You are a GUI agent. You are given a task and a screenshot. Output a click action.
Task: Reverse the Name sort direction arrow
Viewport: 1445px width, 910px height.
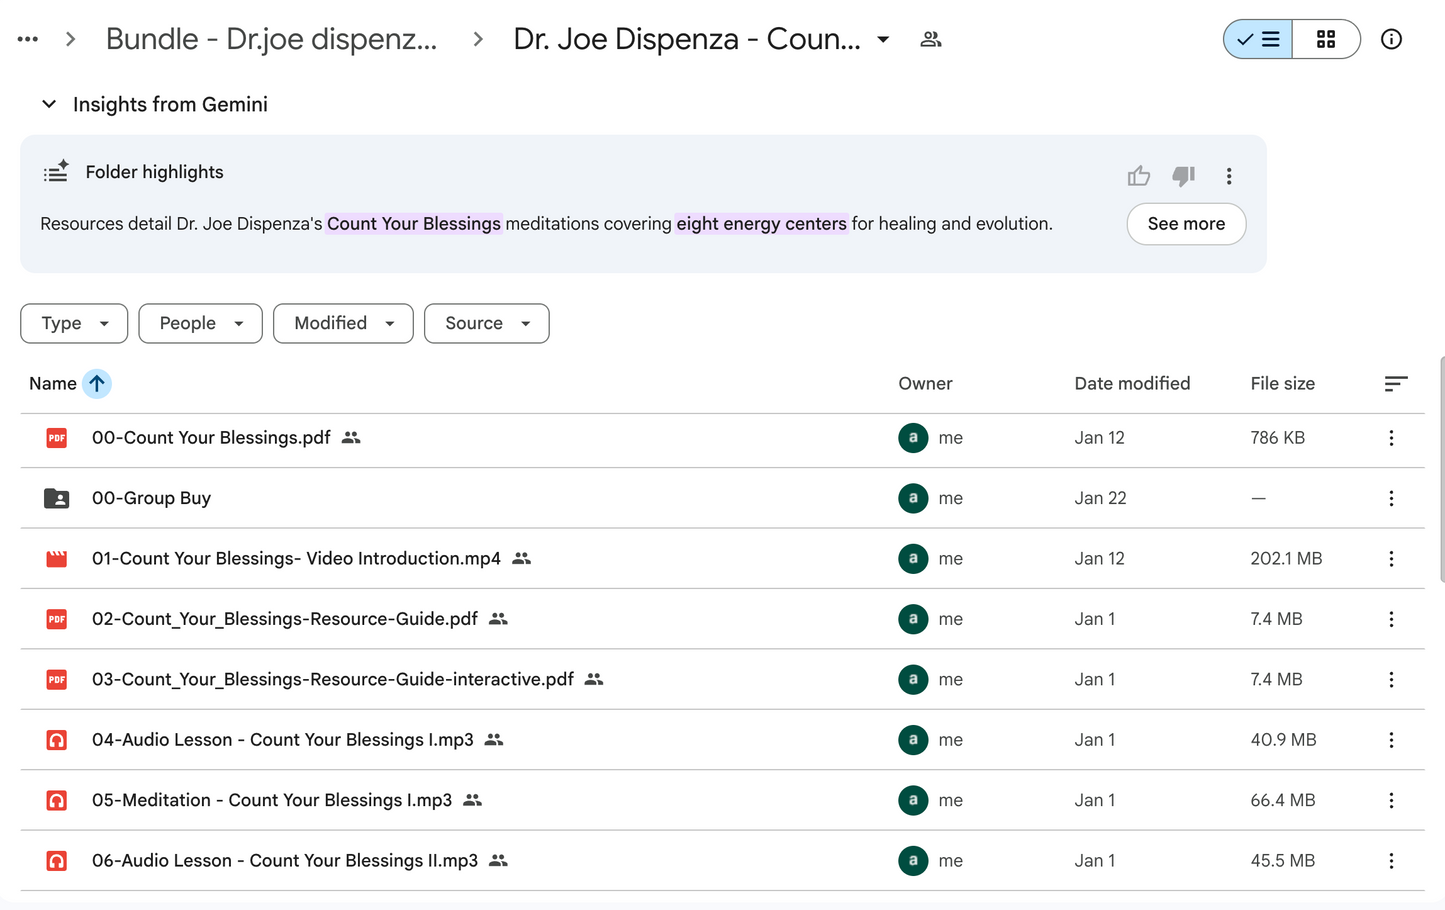(97, 384)
